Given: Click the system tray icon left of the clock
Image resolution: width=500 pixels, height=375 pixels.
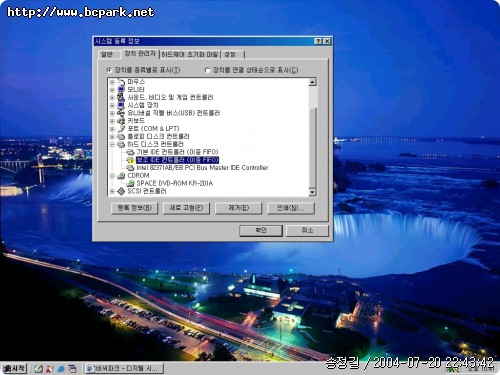Looking at the screenshot, I should [x=453, y=369].
